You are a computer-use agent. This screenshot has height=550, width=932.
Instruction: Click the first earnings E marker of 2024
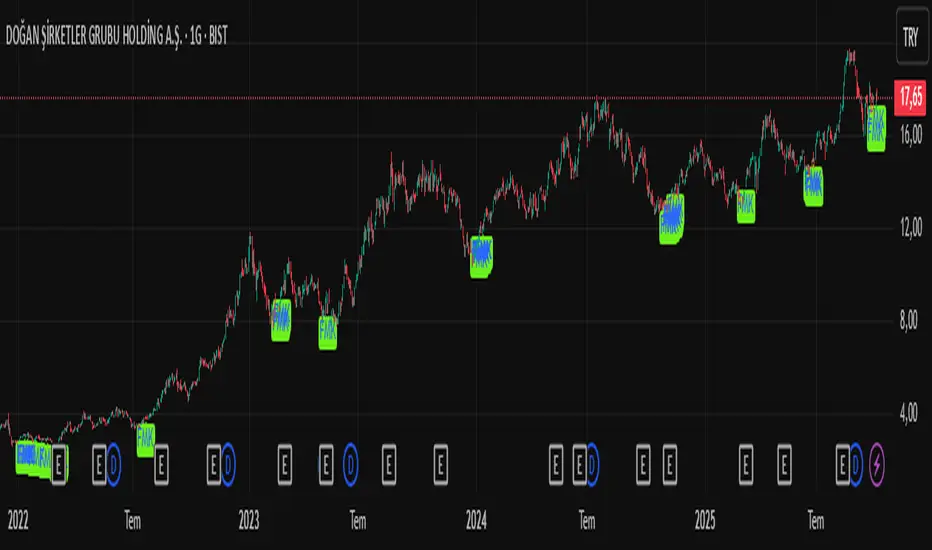[x=556, y=465]
